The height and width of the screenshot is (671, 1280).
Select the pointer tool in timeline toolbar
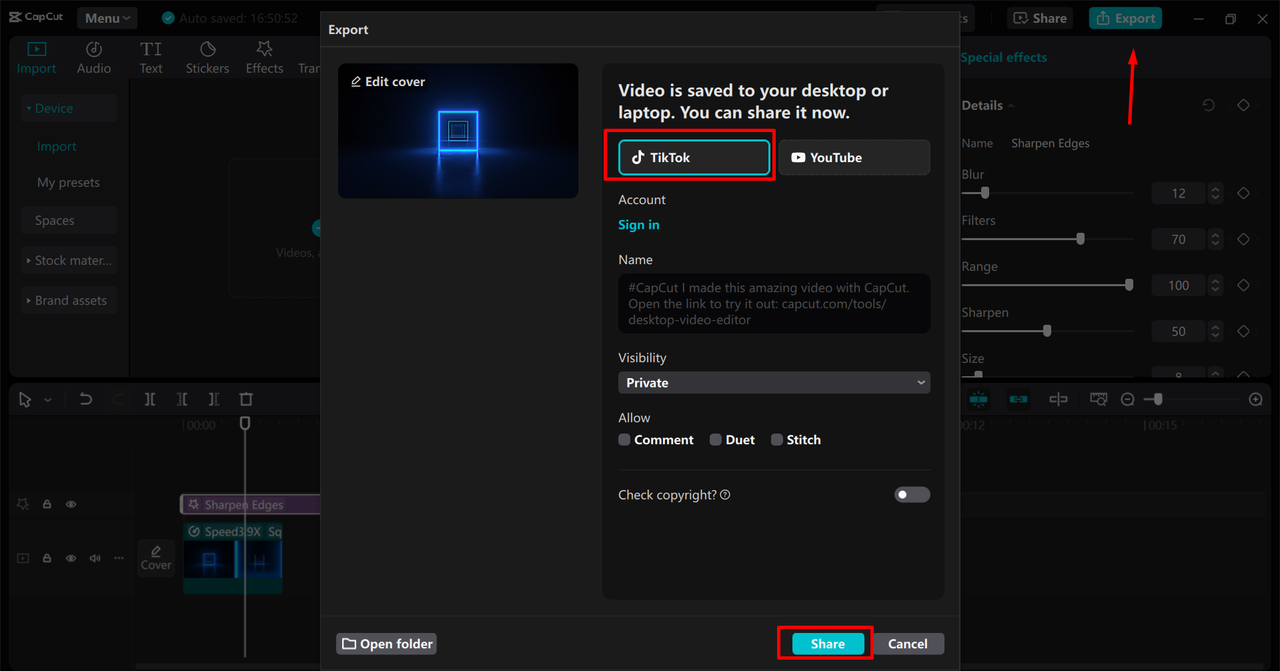coord(25,399)
